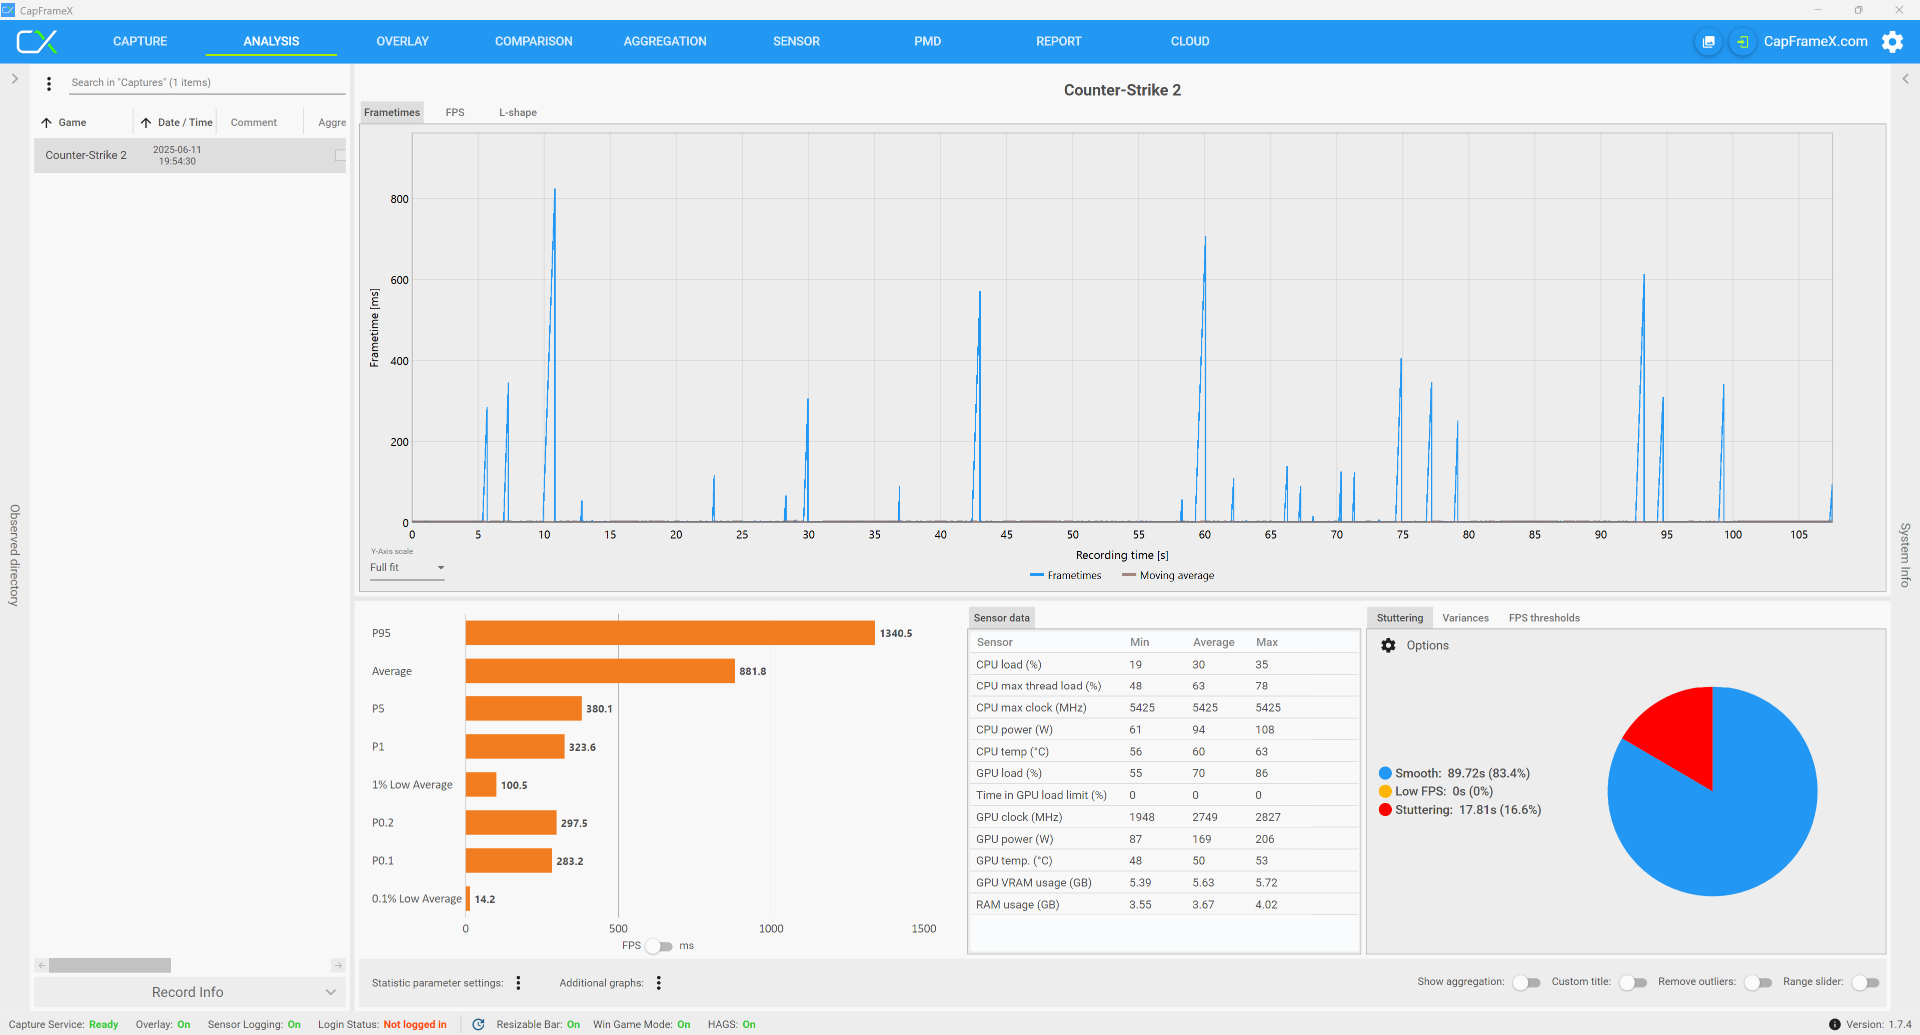Screen dimensions: 1920x1035
Task: Click scrollbar left arrow under captures list
Action: [x=41, y=966]
